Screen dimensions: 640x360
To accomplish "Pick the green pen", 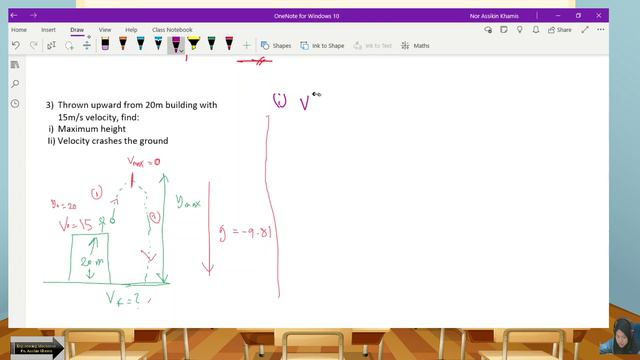I will coord(211,44).
